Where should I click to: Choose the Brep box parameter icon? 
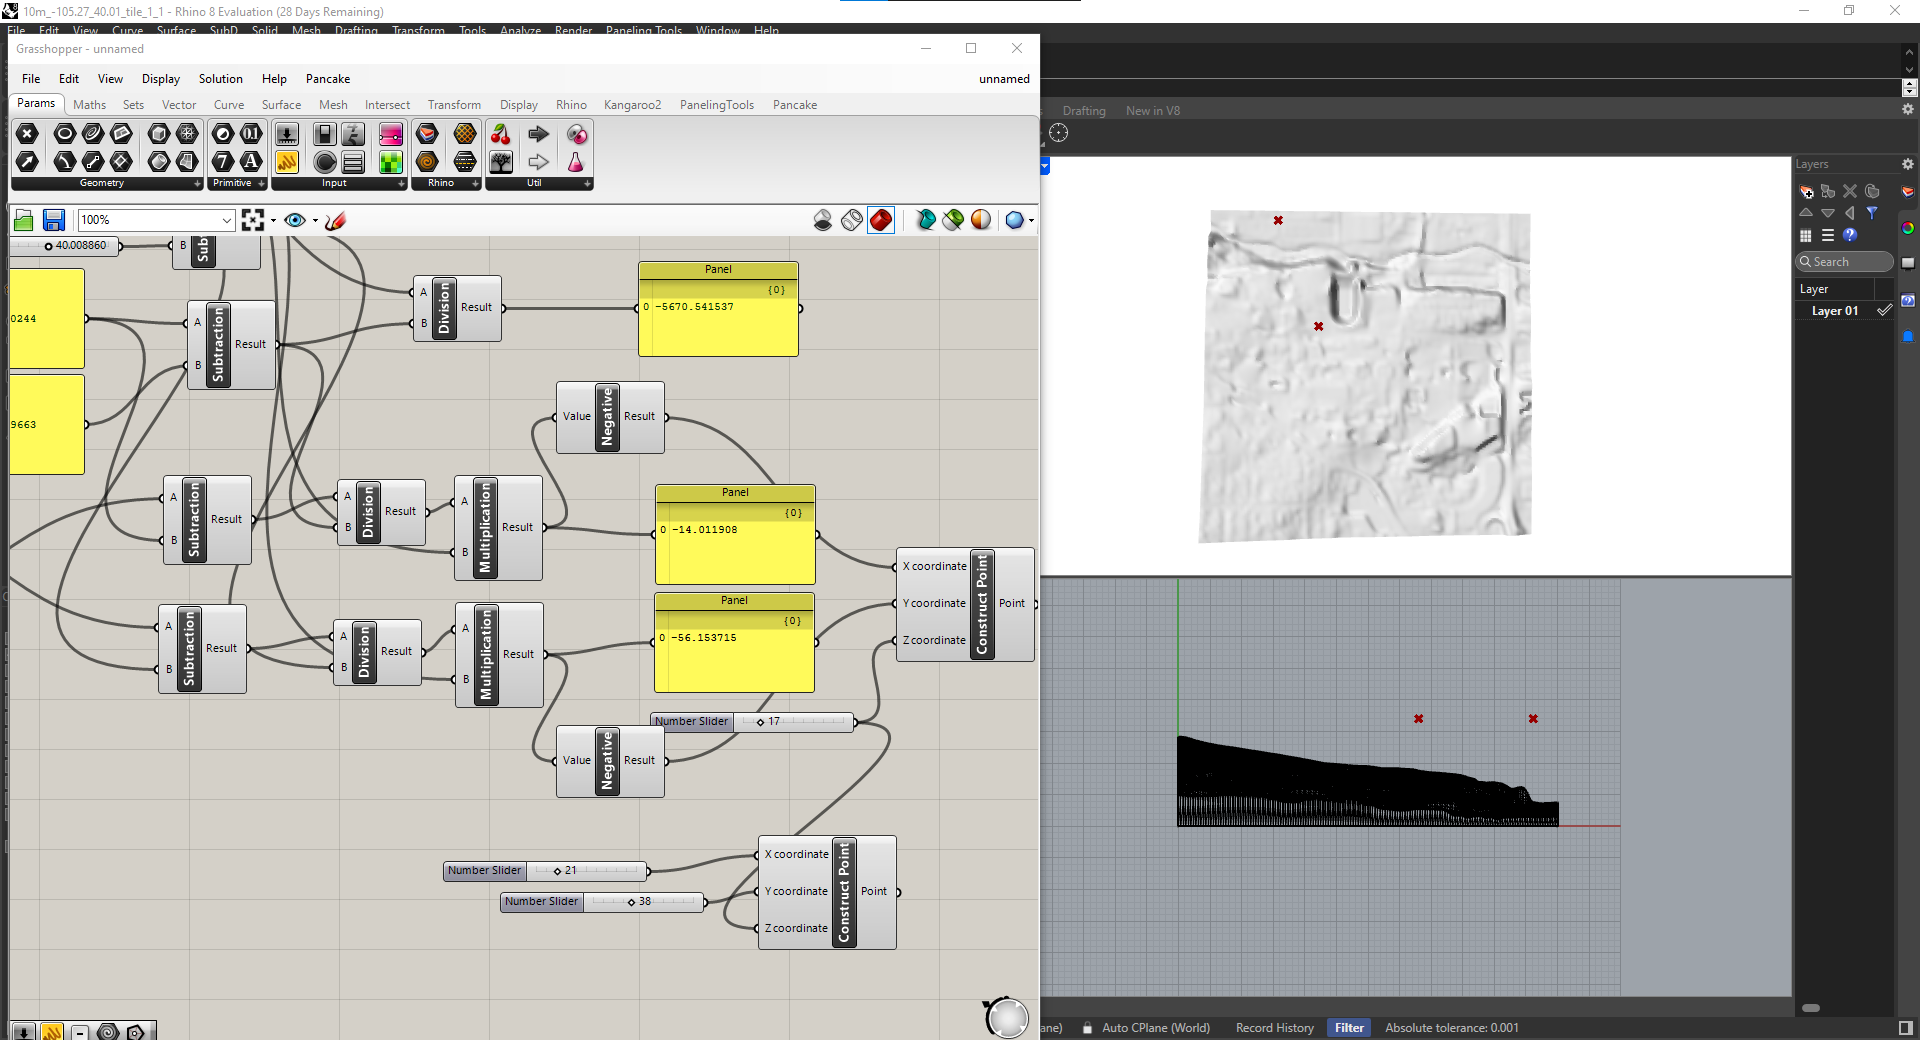(x=159, y=134)
